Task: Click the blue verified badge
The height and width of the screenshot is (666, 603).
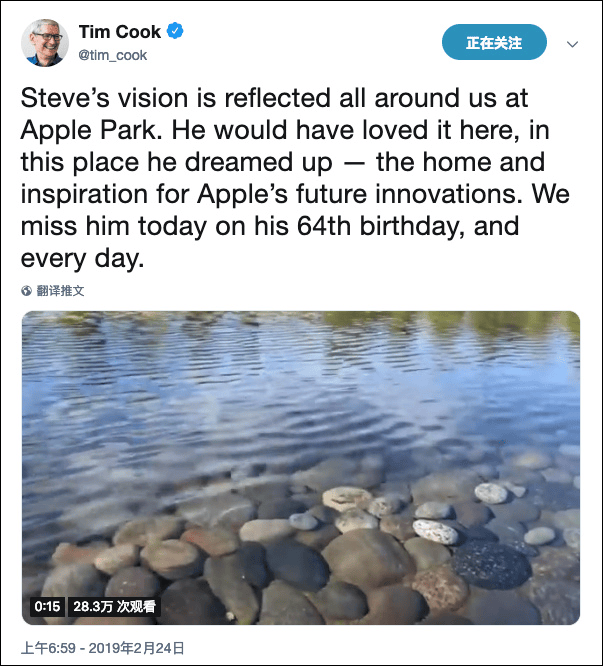Action: tap(175, 32)
